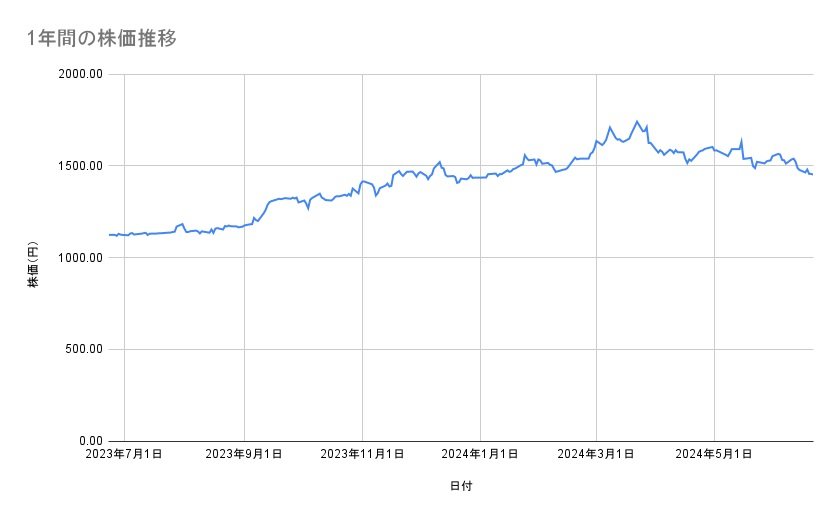Select the 2023年9月1日 date label
The width and height of the screenshot is (839, 519).
click(244, 455)
